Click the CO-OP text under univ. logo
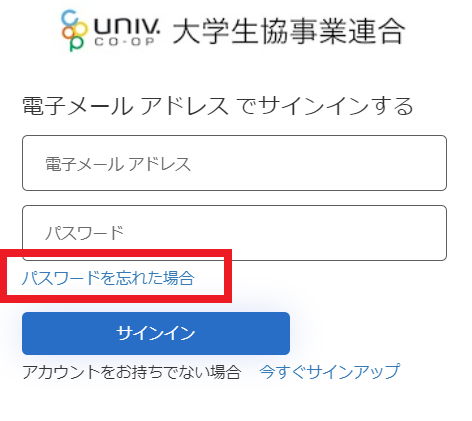This screenshot has height=421, width=472. coord(125,42)
